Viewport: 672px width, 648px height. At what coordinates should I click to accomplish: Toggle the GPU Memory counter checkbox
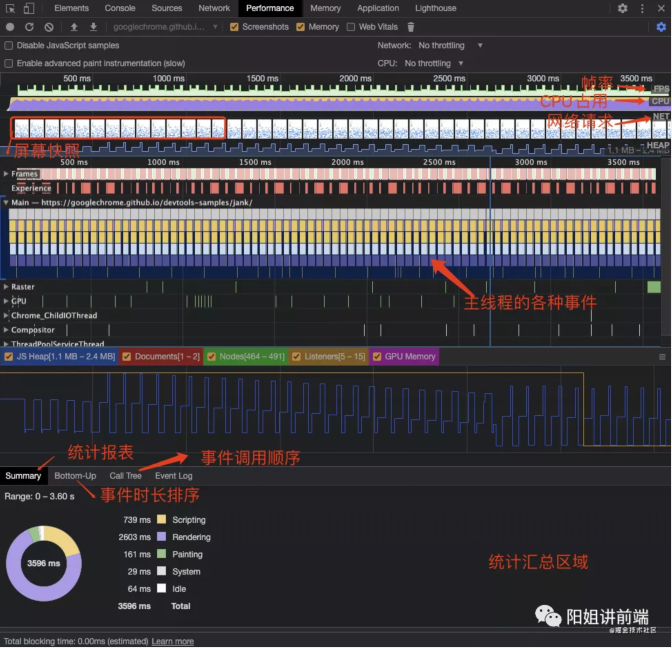377,357
